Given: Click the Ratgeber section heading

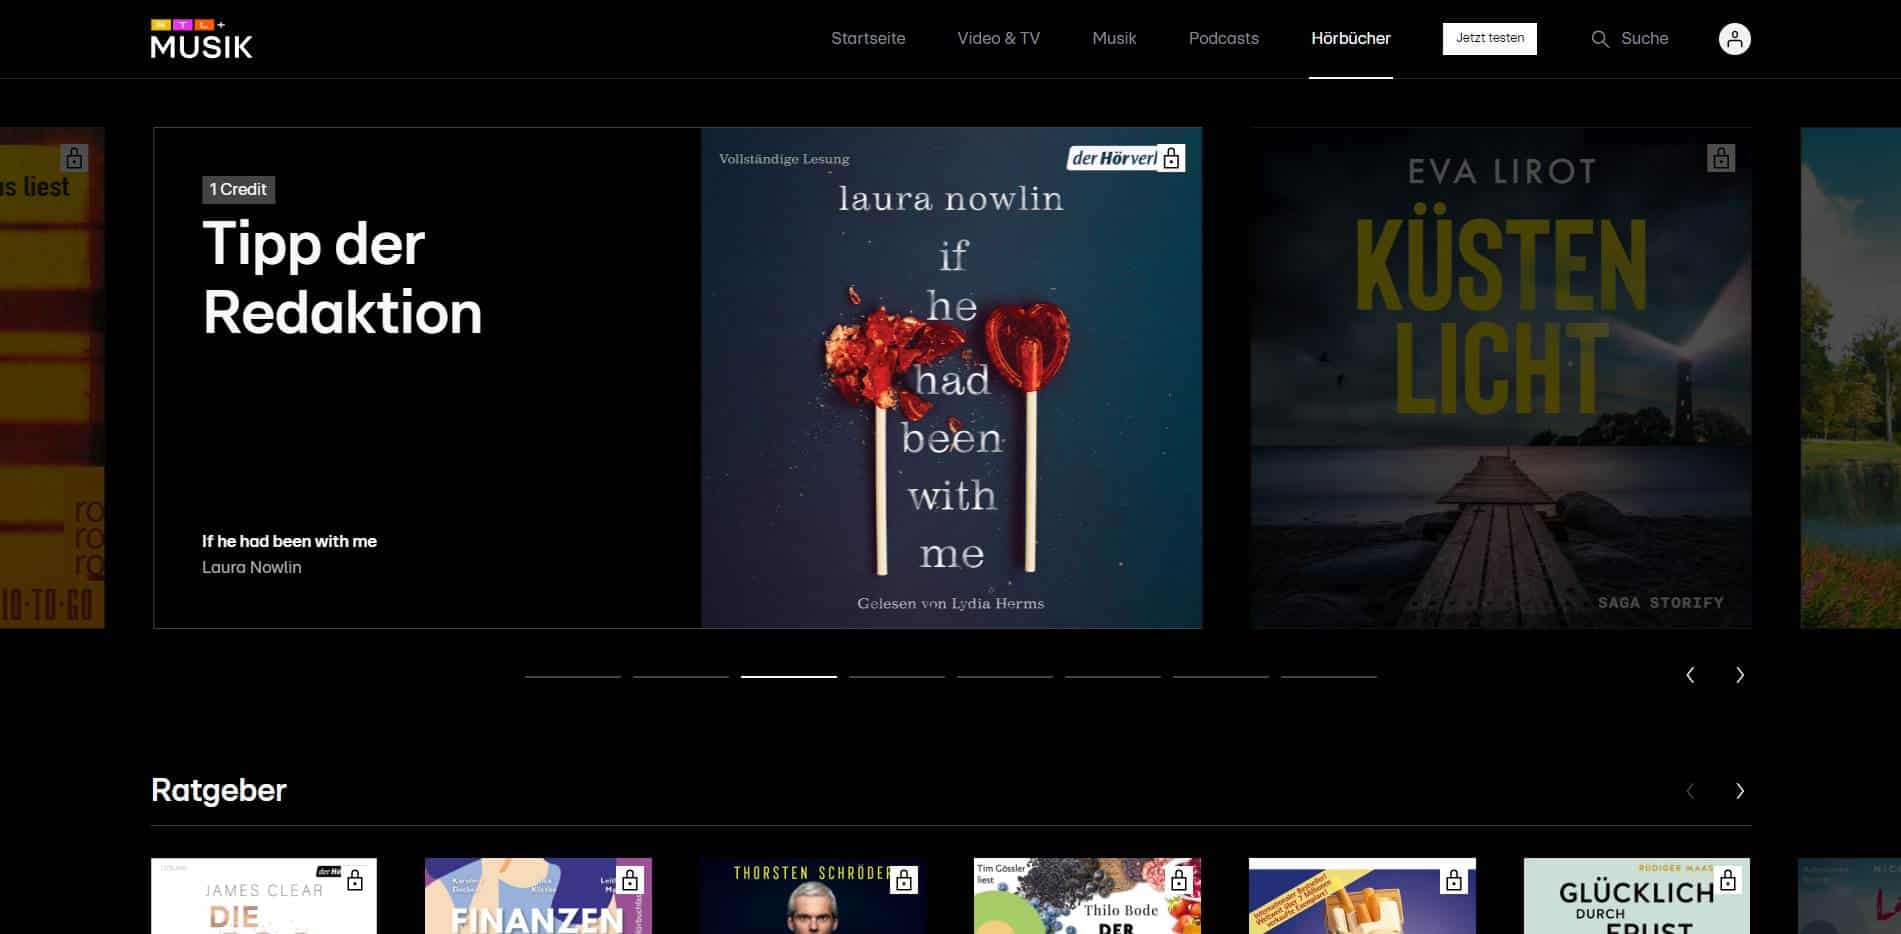Looking at the screenshot, I should coord(218,790).
